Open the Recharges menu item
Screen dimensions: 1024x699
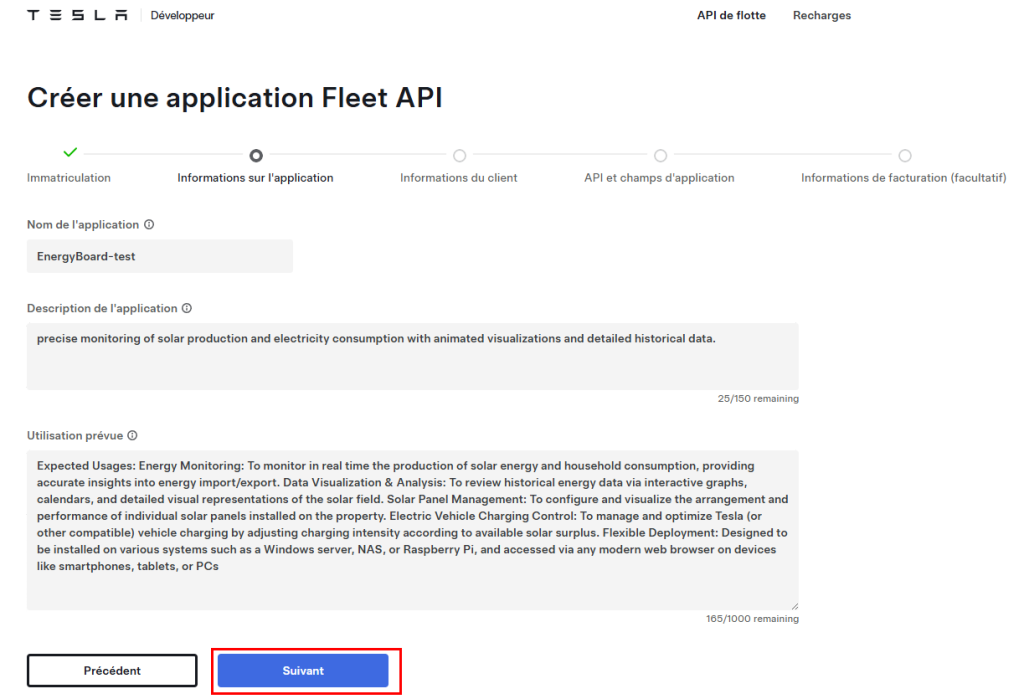tap(822, 15)
